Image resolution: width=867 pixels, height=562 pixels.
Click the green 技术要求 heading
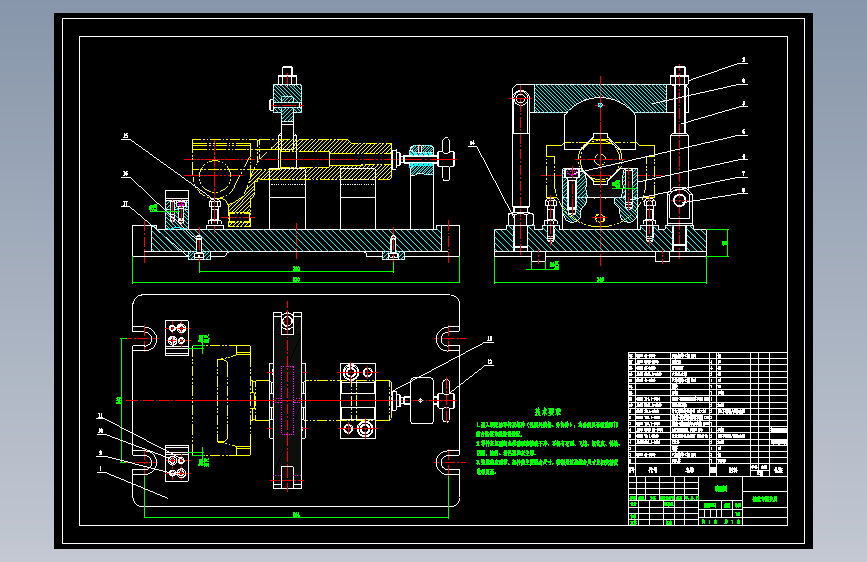click(x=548, y=412)
